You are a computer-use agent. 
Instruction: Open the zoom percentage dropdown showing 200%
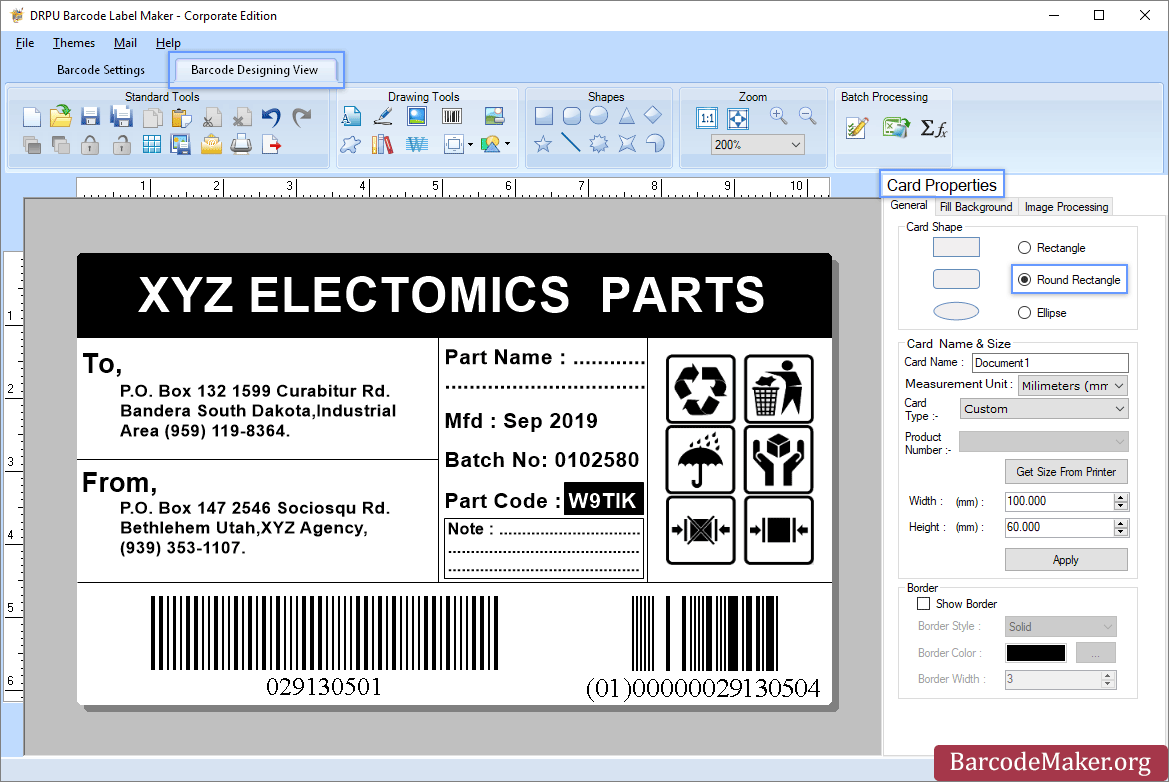pyautogui.click(x=757, y=145)
